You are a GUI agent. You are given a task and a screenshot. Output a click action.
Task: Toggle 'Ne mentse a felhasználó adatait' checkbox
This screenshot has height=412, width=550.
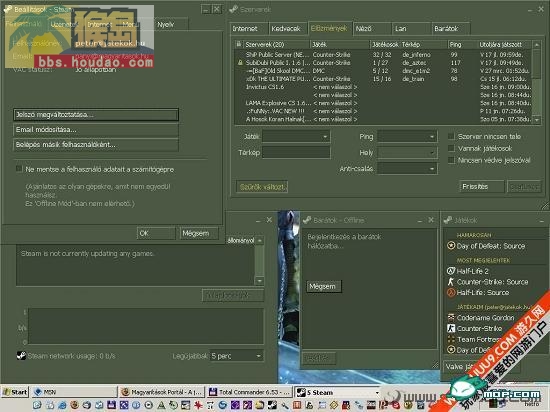click(x=19, y=169)
